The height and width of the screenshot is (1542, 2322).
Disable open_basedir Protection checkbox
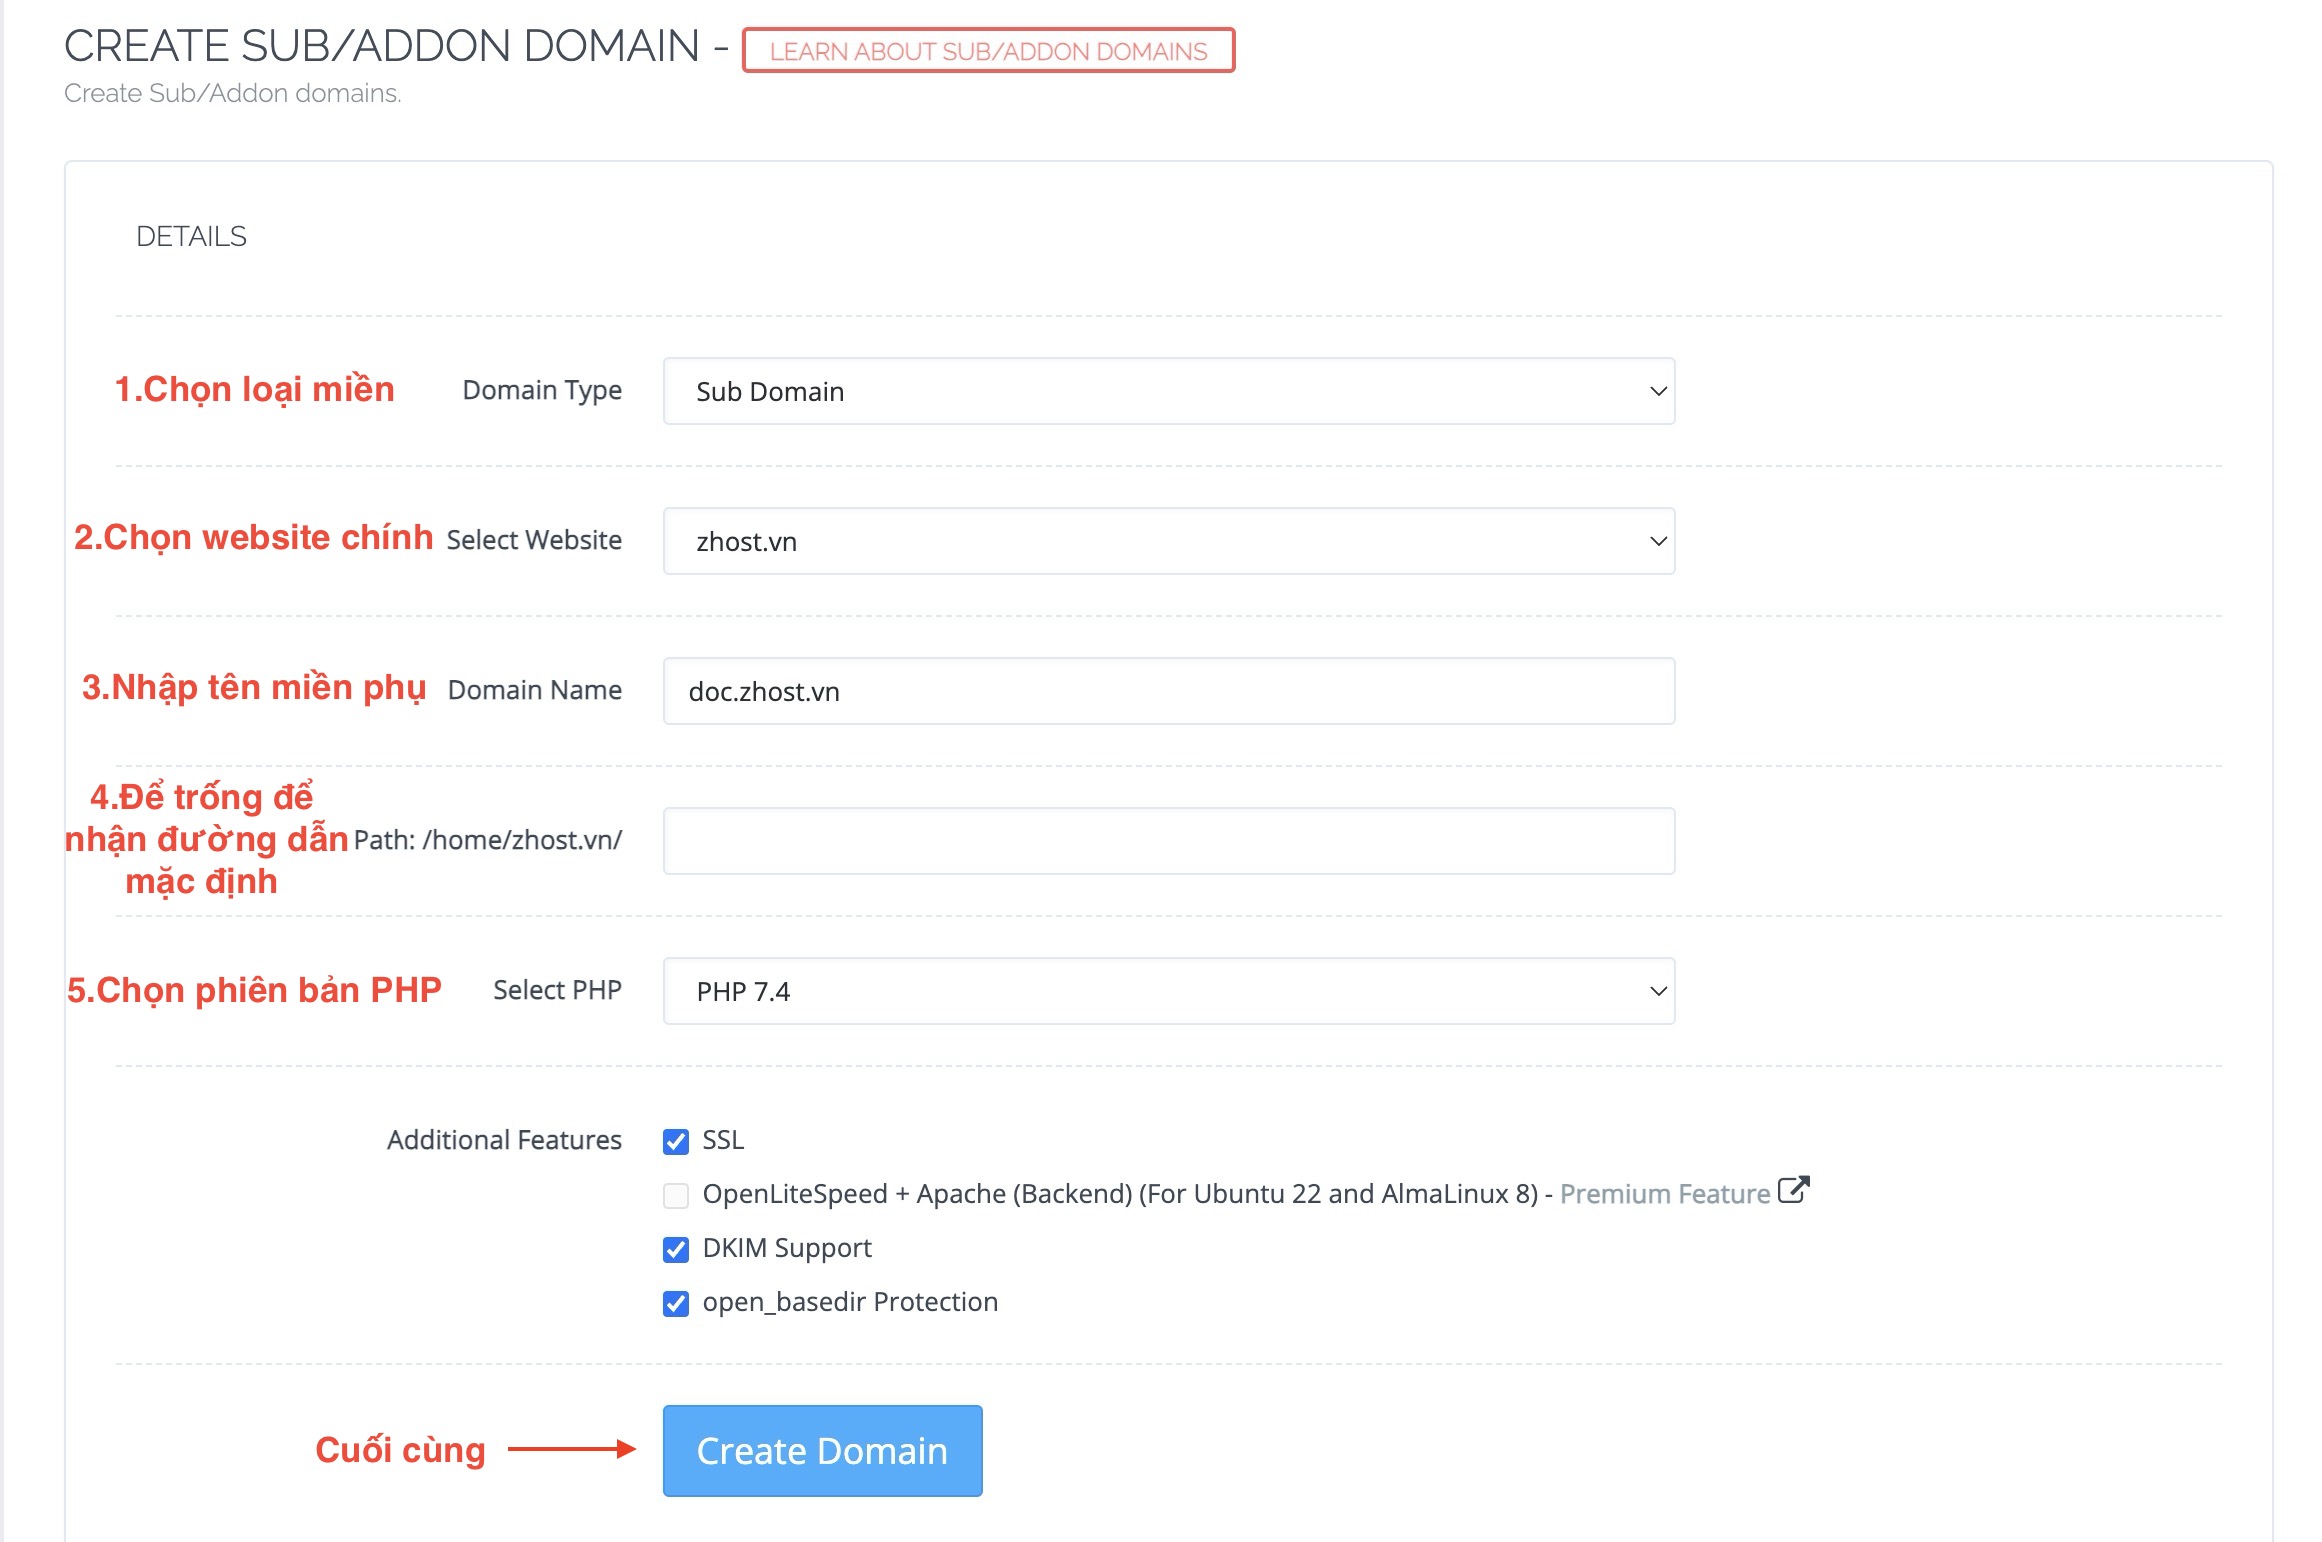pyautogui.click(x=676, y=1303)
